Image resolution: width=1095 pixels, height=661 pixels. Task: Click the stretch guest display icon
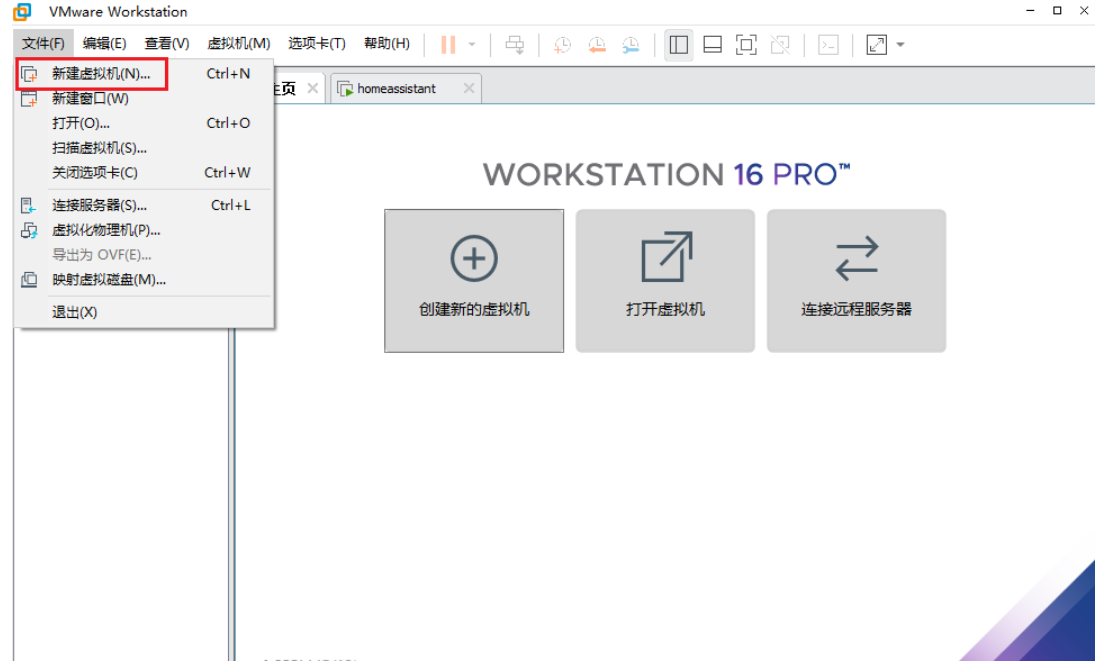[876, 45]
